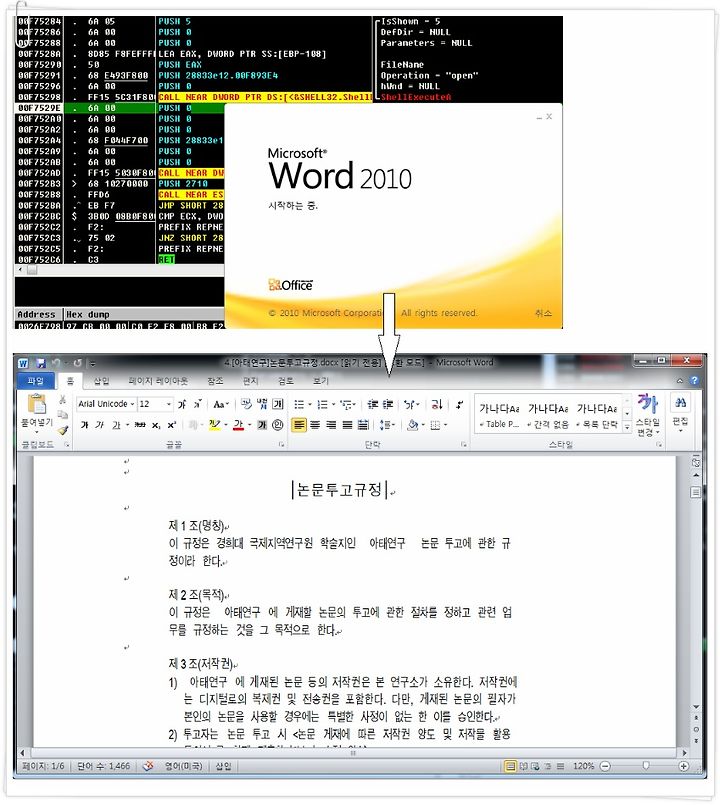Select the Format Painter brush icon
The width and height of the screenshot is (720, 805).
click(x=63, y=430)
